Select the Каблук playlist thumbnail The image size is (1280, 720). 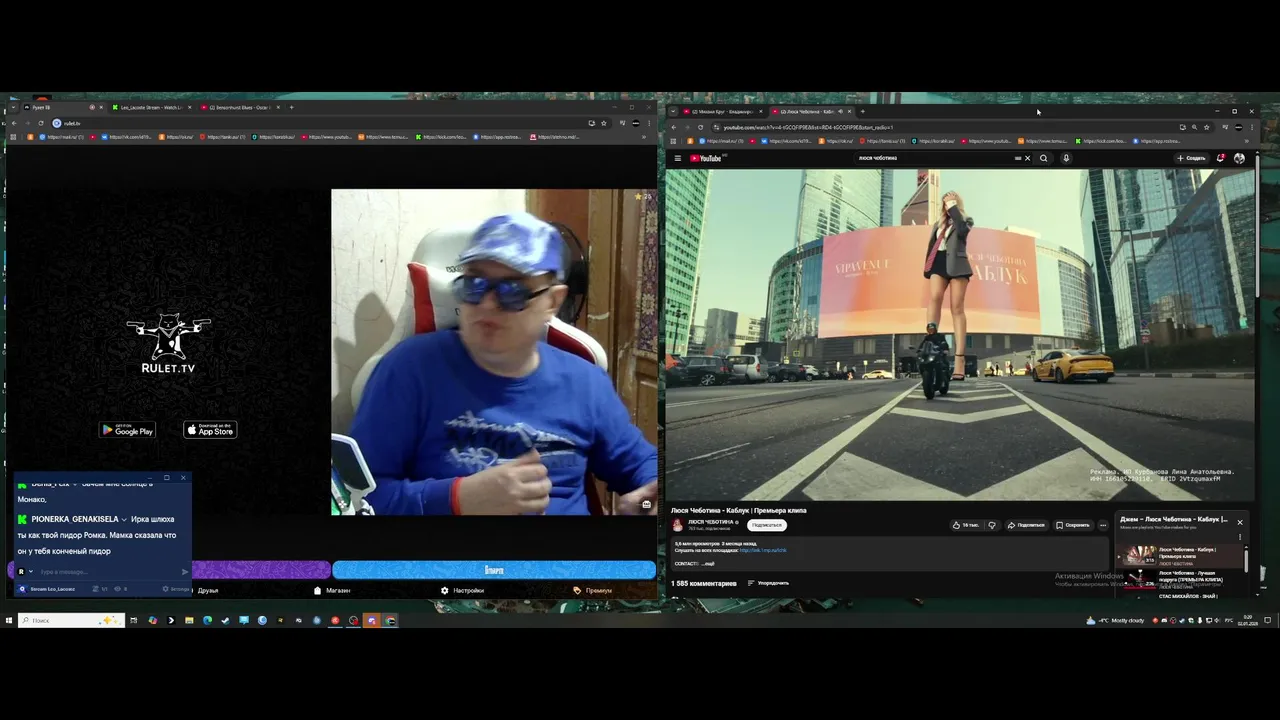pos(1138,554)
